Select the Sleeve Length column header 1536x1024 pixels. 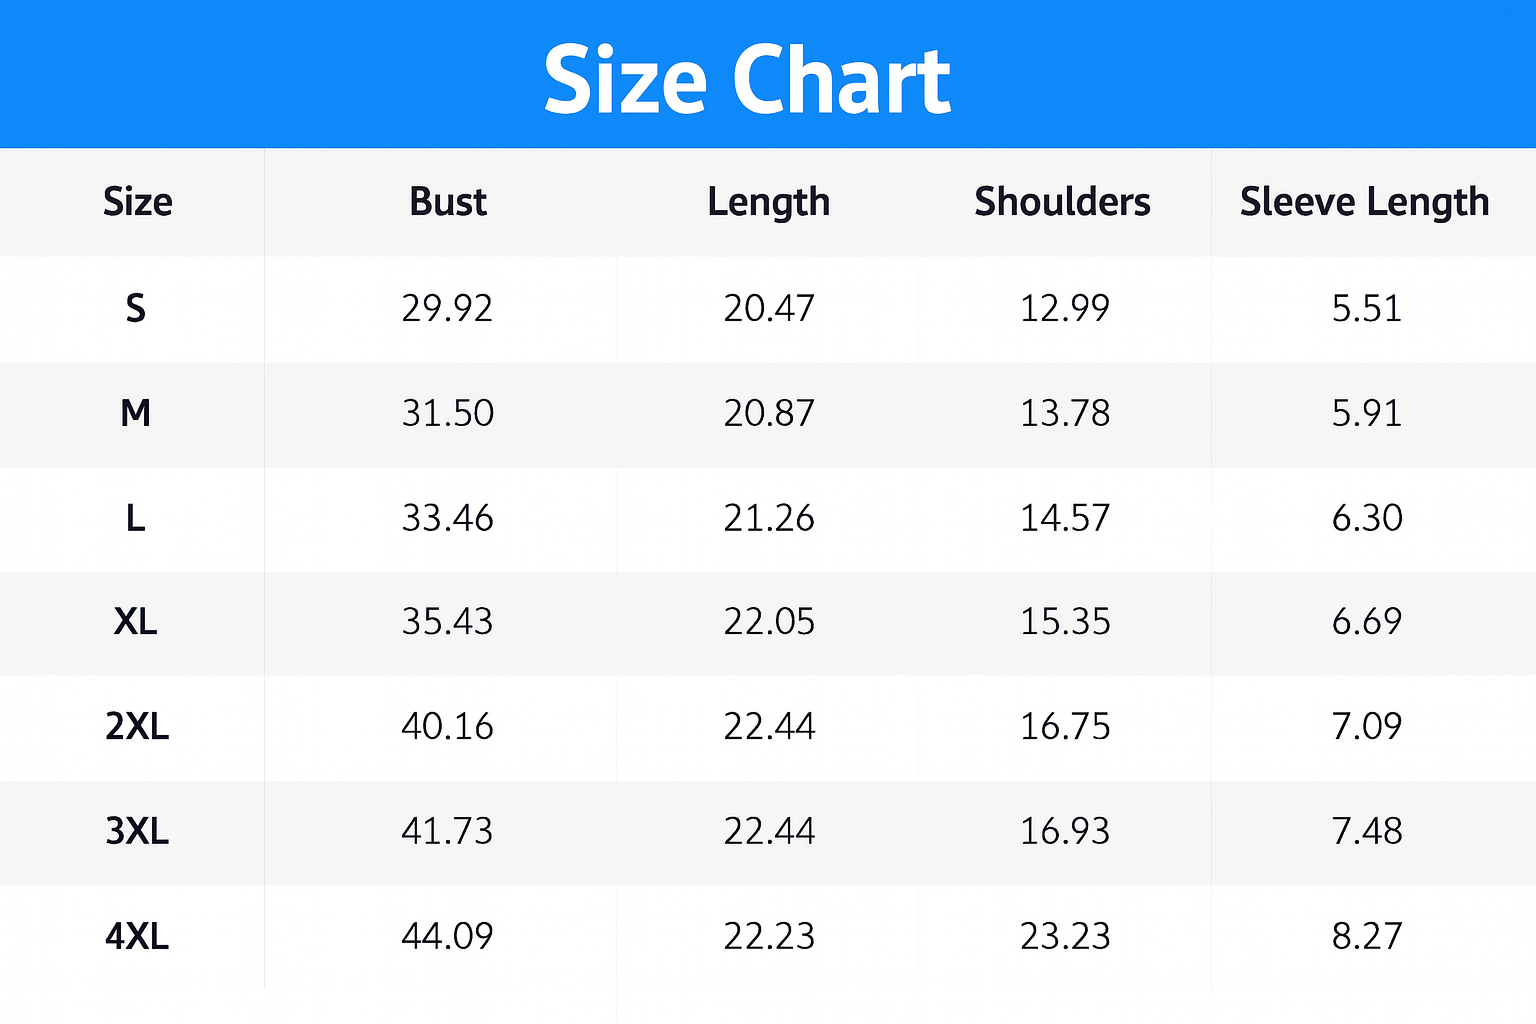point(1364,202)
